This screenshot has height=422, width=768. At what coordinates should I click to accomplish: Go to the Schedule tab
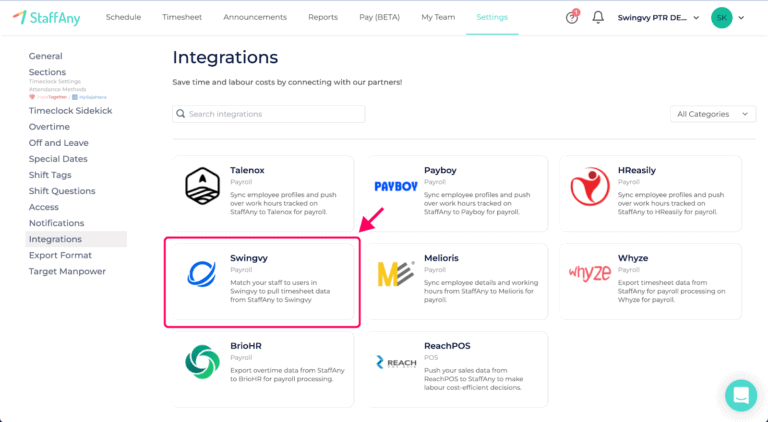[123, 17]
